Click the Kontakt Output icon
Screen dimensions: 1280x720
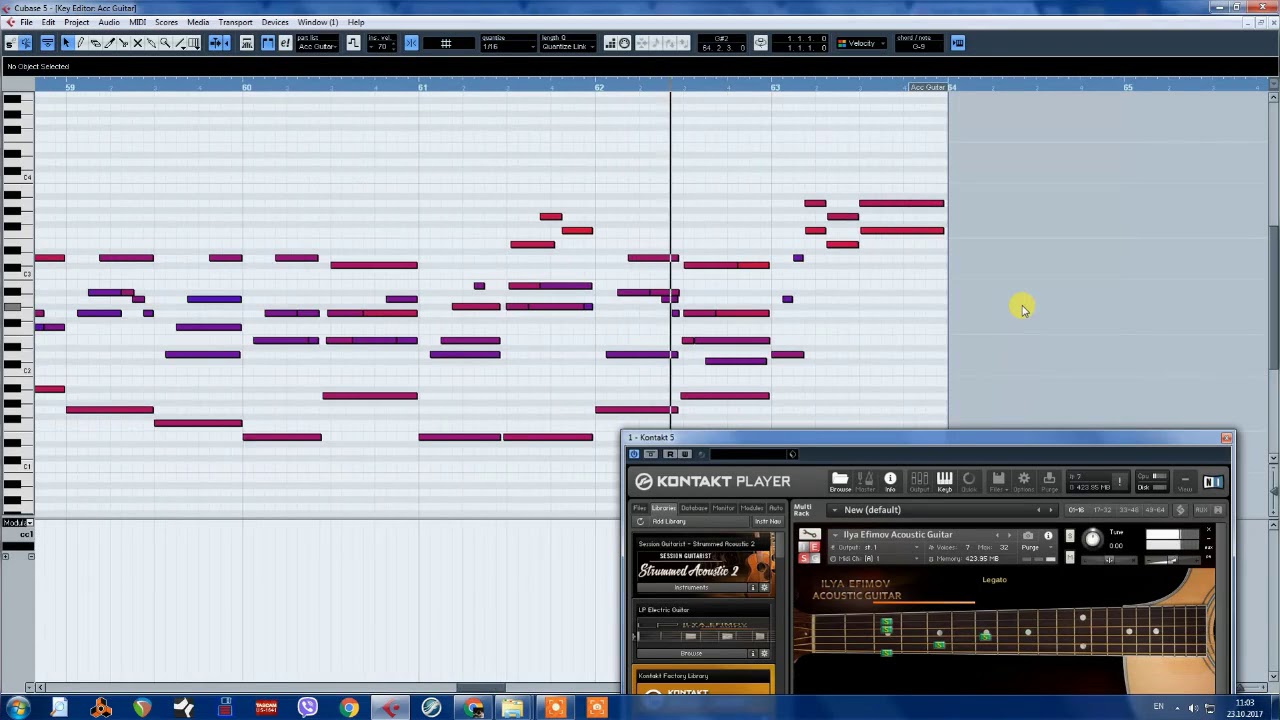pyautogui.click(x=919, y=482)
